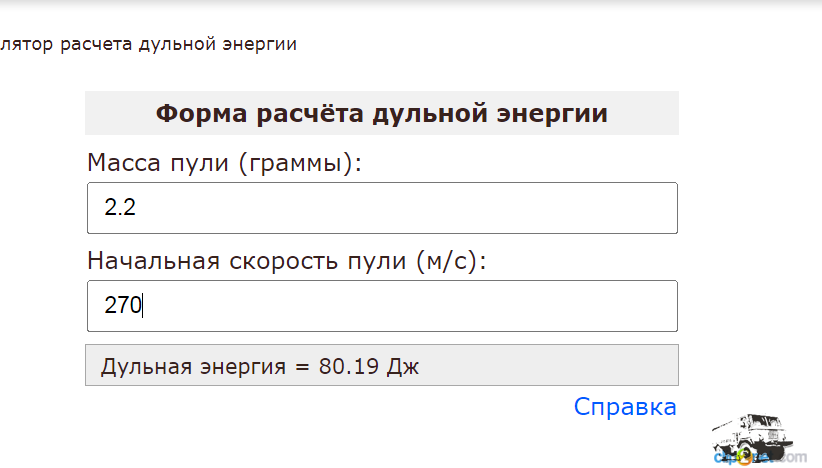The width and height of the screenshot is (822, 468).
Task: Click the Масса пули (граммы) label
Action: (224, 163)
